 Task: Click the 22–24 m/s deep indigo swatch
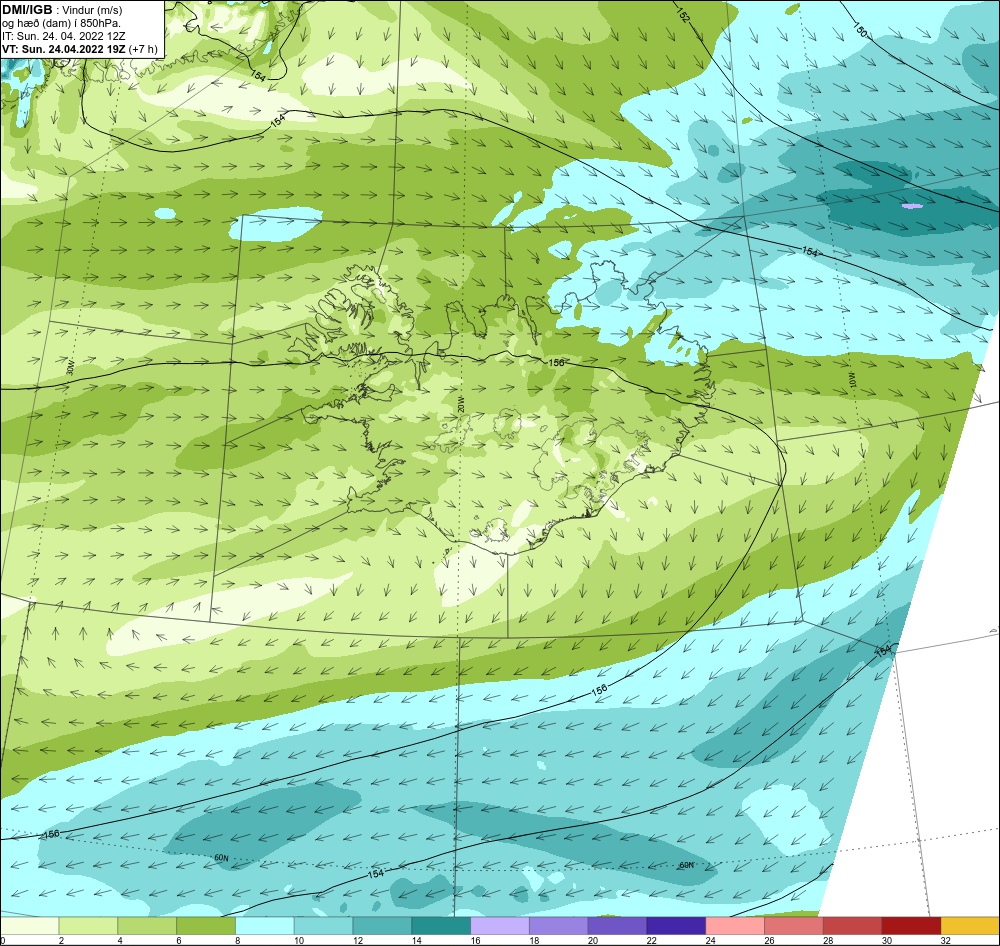pos(675,925)
